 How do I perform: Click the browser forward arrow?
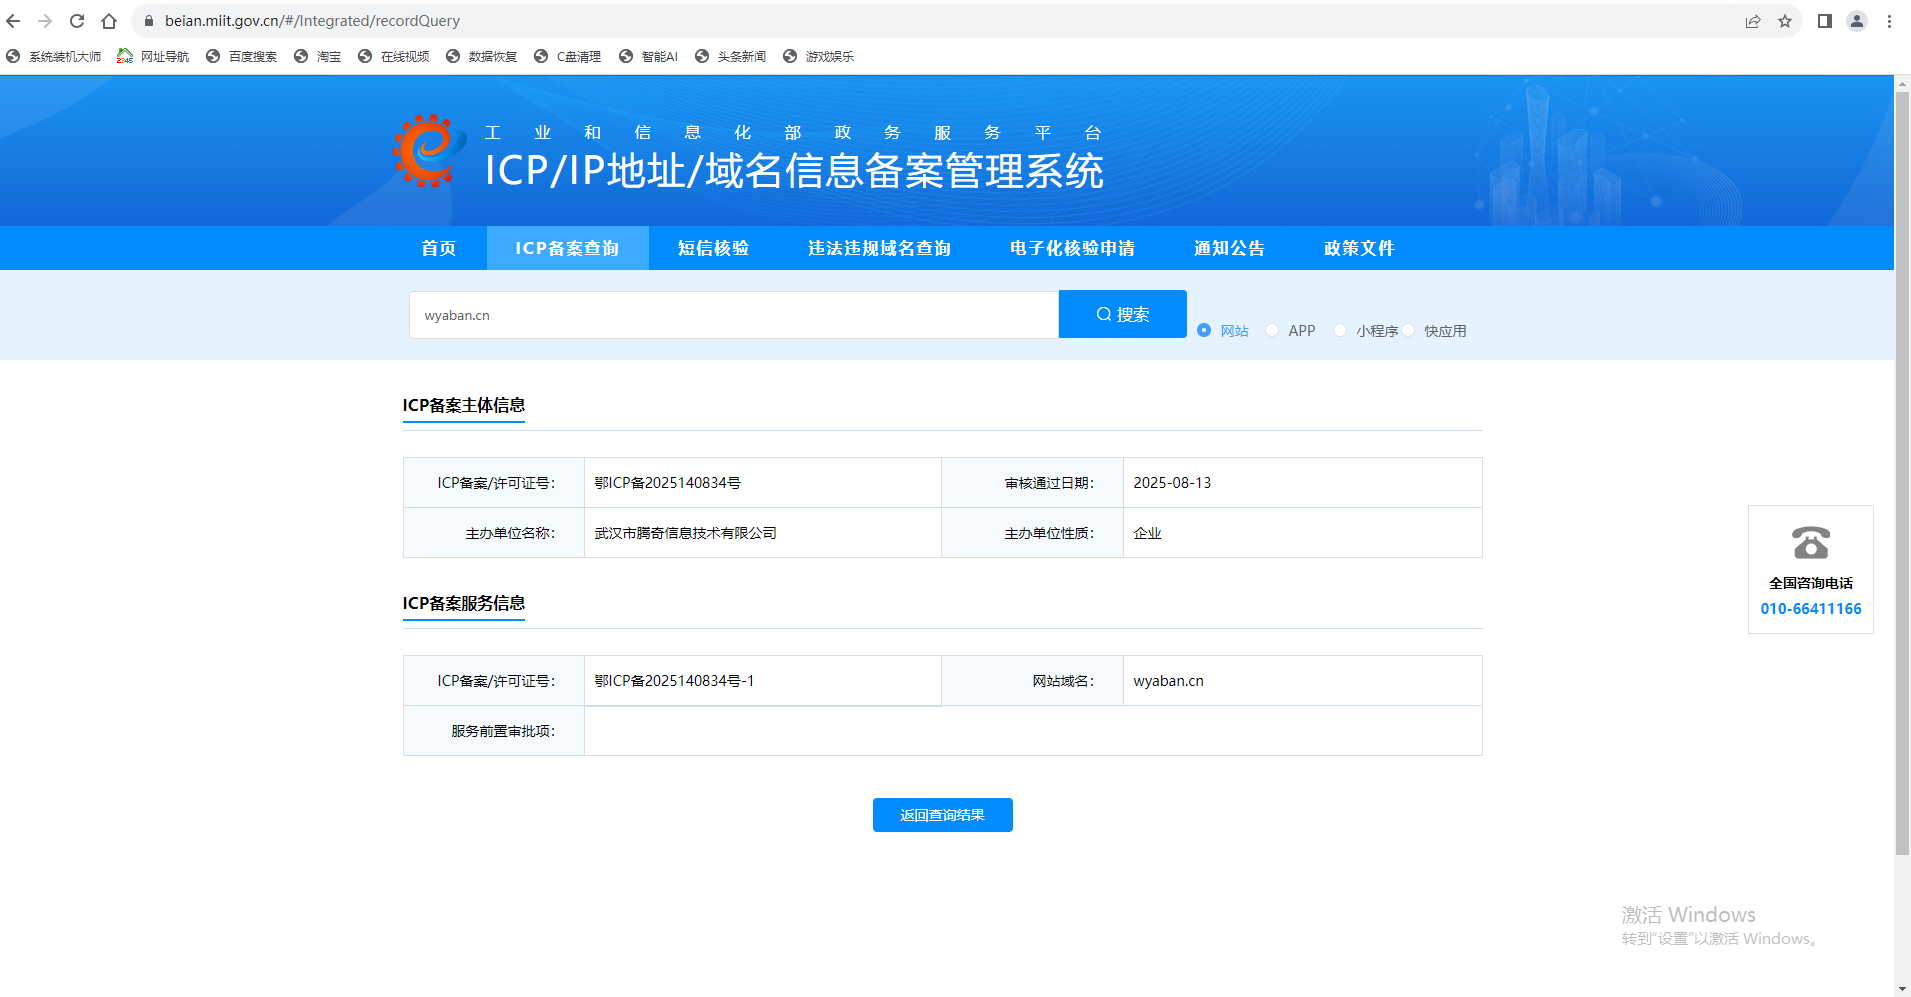(x=45, y=21)
